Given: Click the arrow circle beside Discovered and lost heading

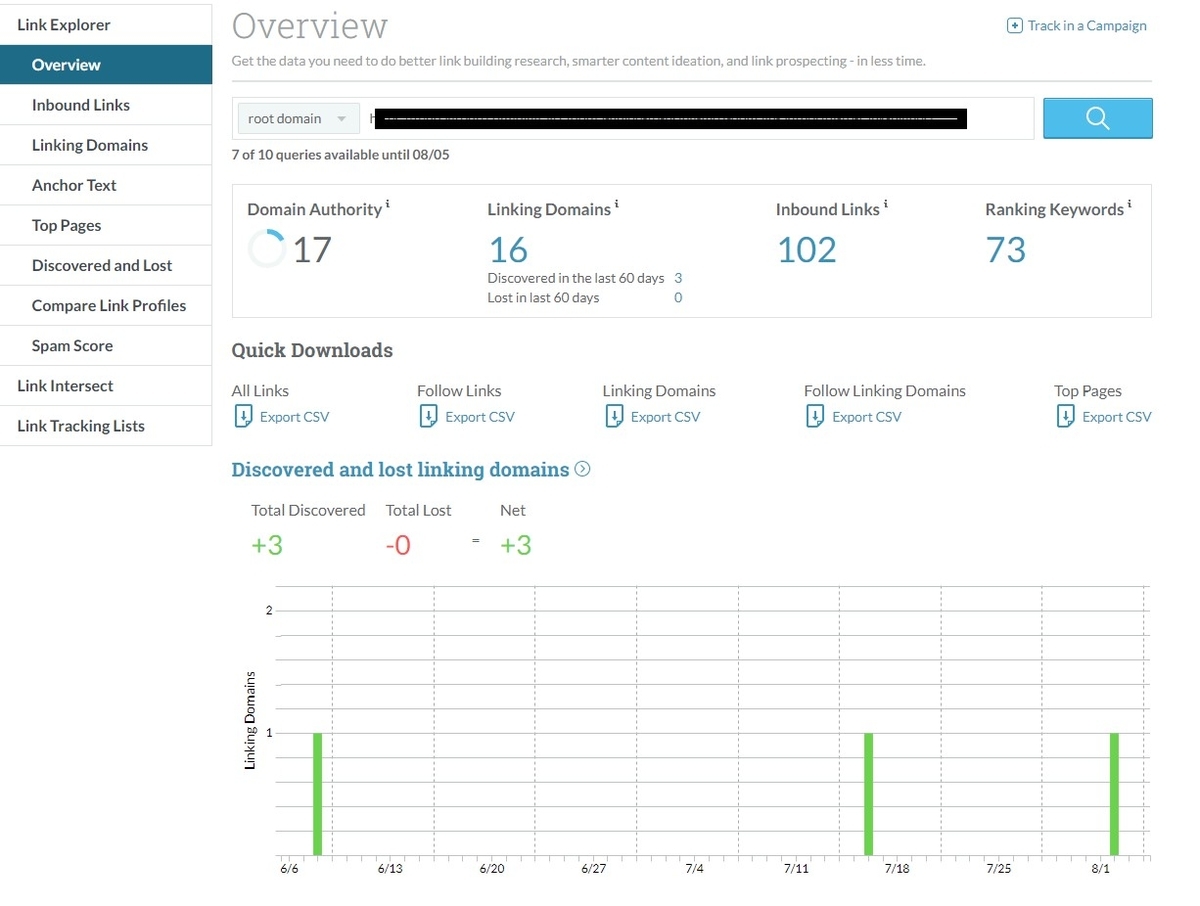Looking at the screenshot, I should (583, 469).
